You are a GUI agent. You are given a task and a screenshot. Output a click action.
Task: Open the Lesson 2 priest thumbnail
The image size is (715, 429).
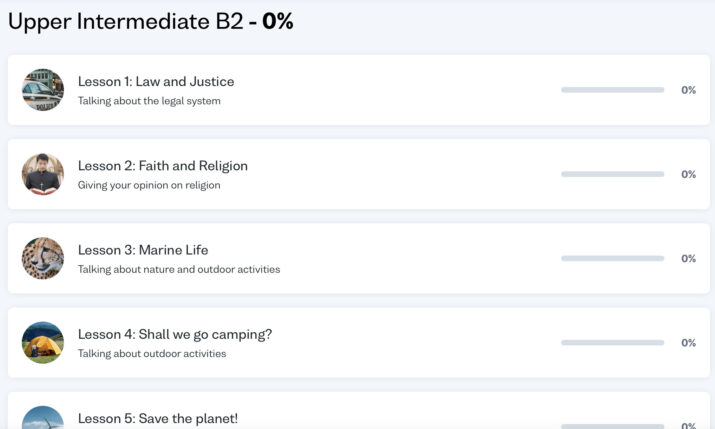coord(43,174)
